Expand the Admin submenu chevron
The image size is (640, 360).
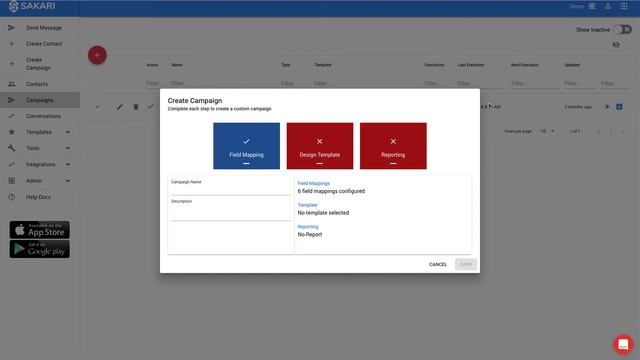point(68,180)
